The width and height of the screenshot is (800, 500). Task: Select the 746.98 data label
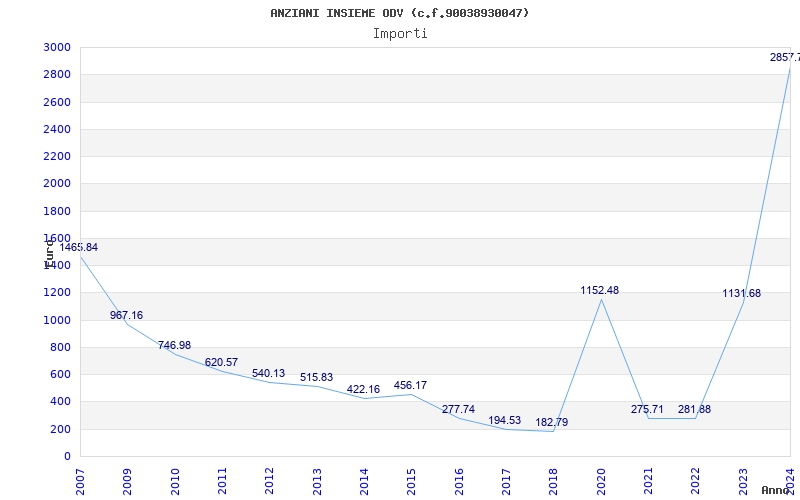[x=174, y=345]
